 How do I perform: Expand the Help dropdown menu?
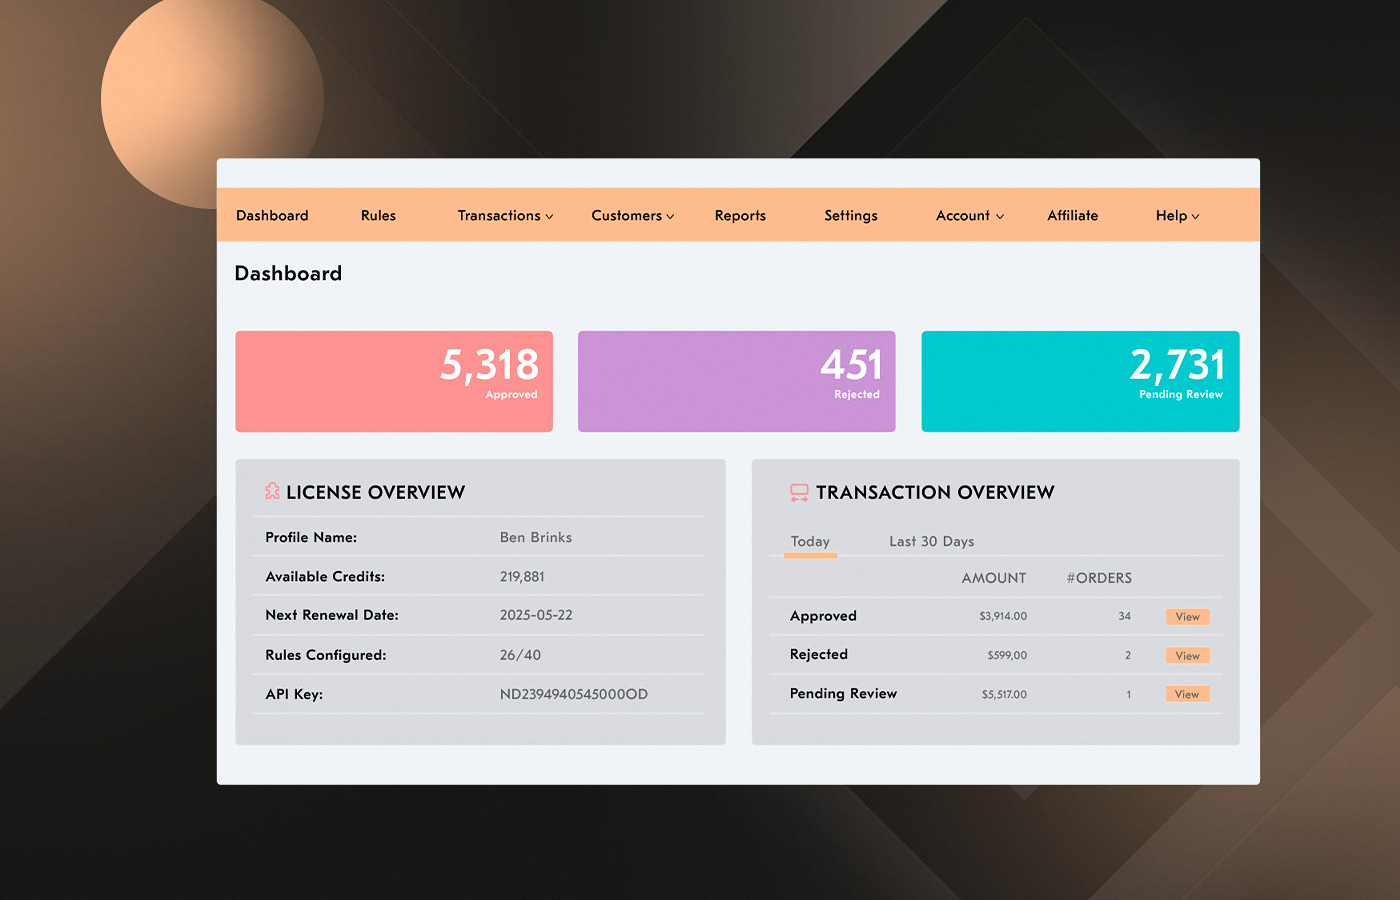[1177, 215]
